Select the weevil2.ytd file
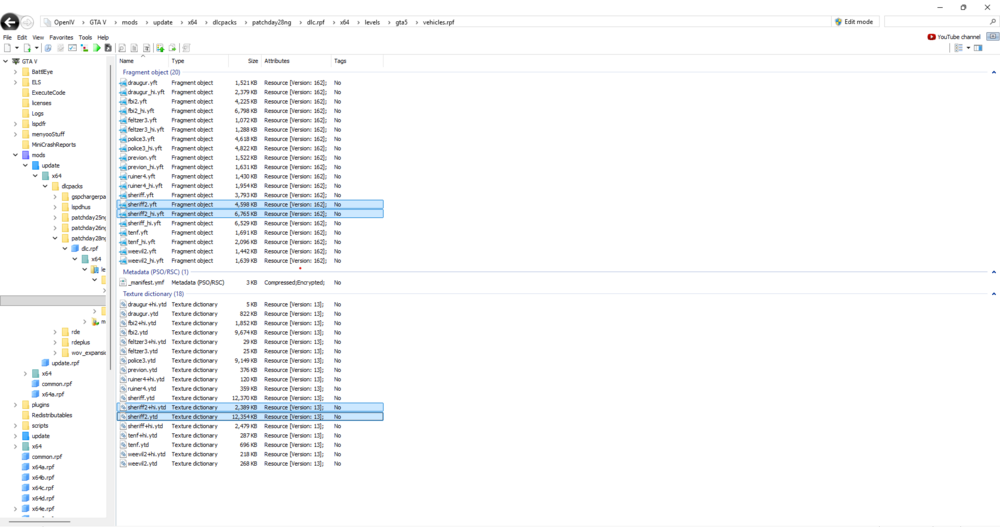 (x=250, y=464)
